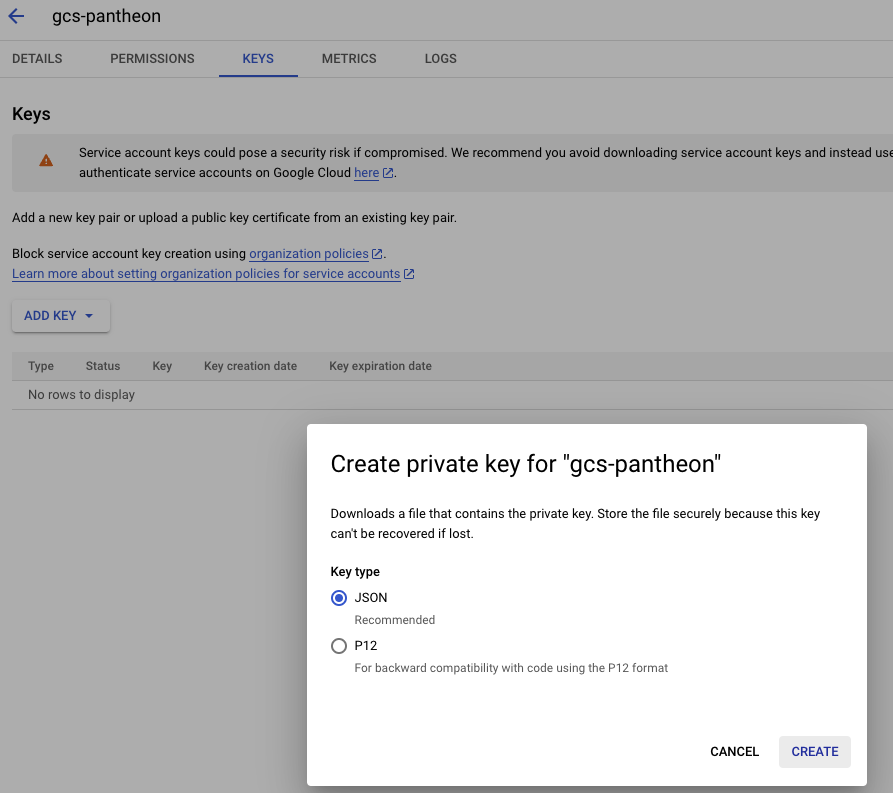Expand the ADD KEY dropdown
The image size is (893, 793).
click(x=60, y=316)
